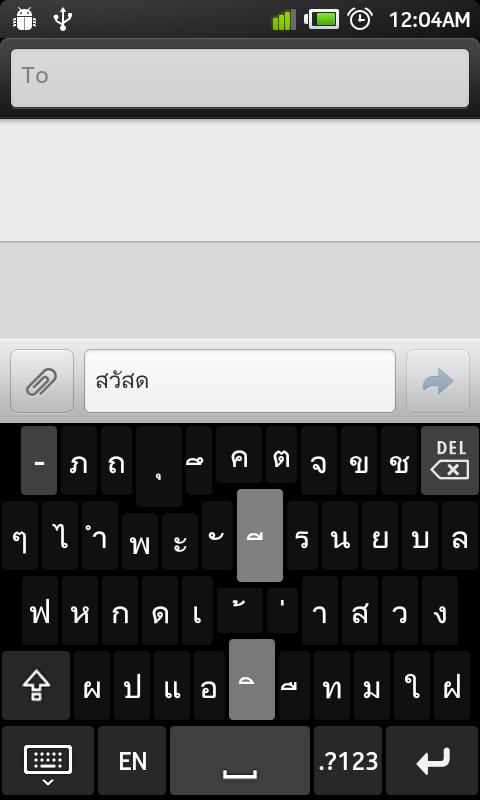The image size is (480, 800).
Task: Tap the message text field containing สวัสด
Action: pos(240,381)
